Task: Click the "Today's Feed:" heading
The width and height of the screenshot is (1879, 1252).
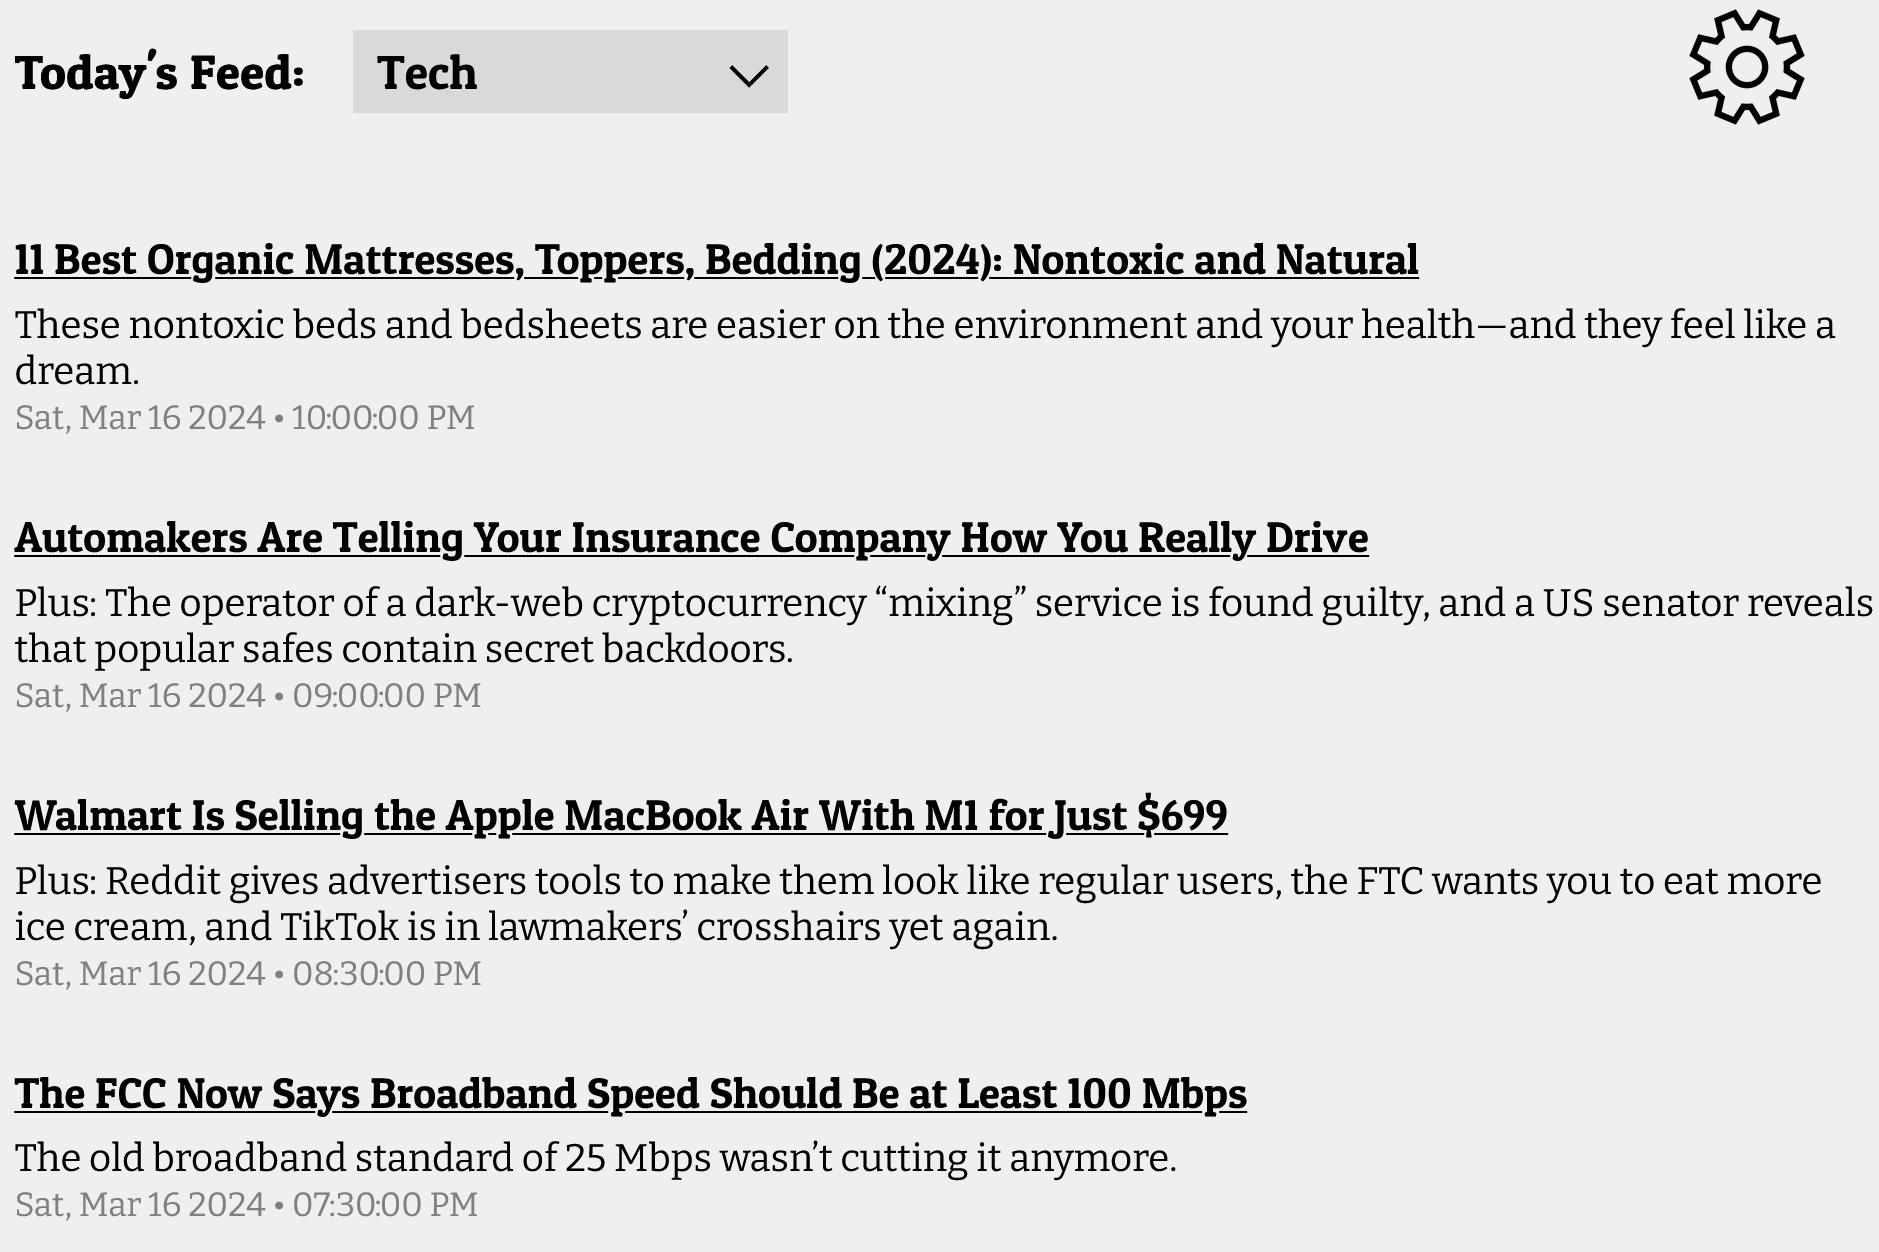Action: pyautogui.click(x=159, y=73)
